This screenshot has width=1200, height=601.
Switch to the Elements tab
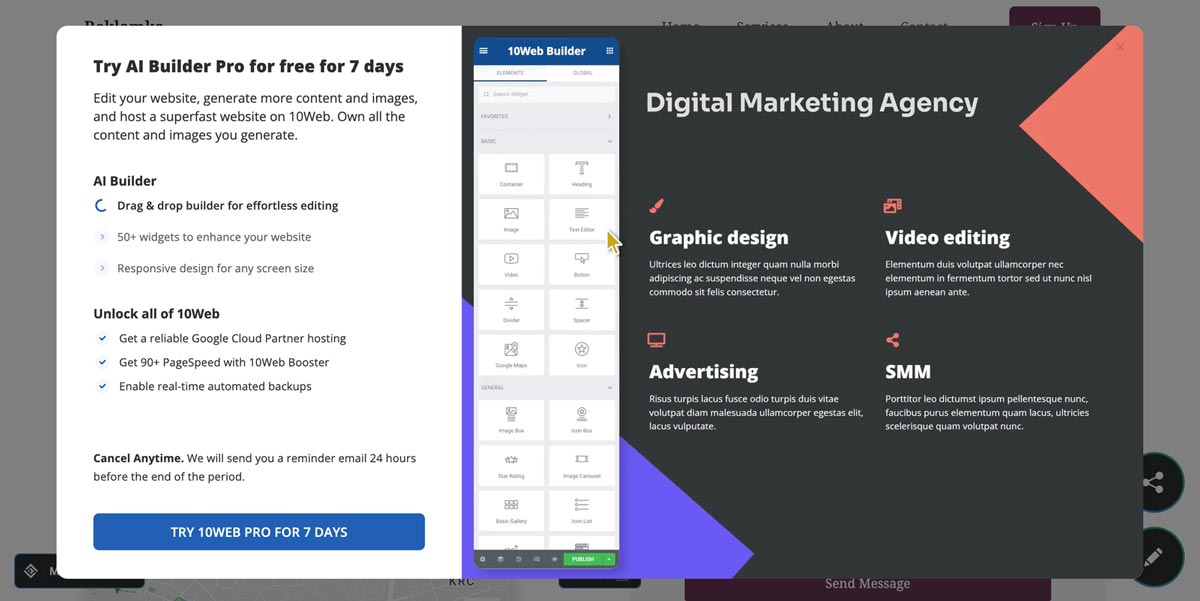[x=510, y=73]
